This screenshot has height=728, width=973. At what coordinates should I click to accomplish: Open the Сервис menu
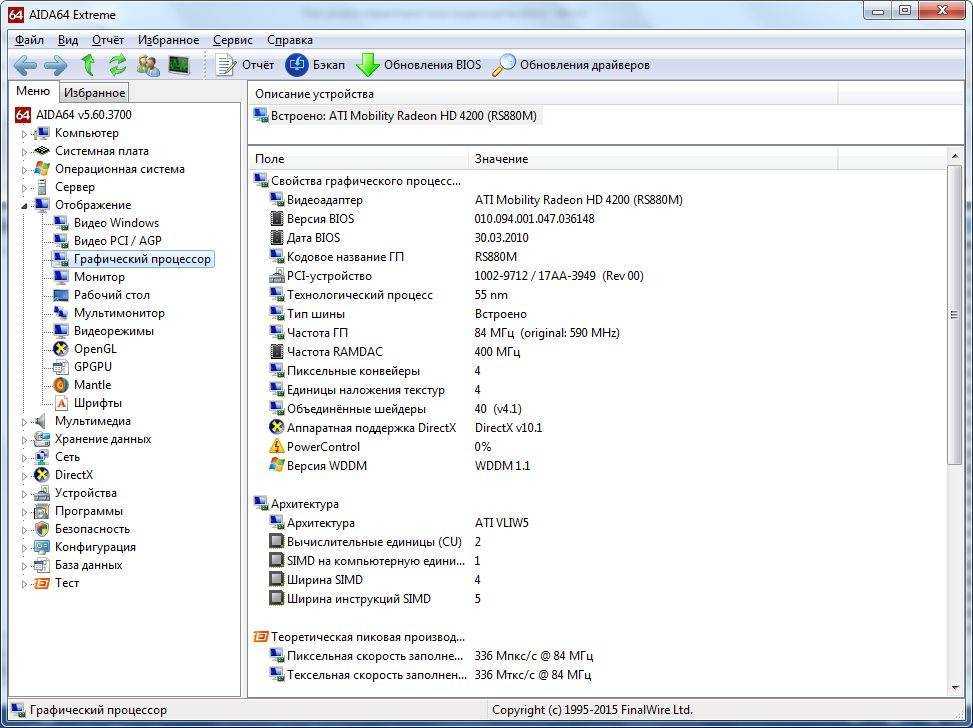pos(233,40)
